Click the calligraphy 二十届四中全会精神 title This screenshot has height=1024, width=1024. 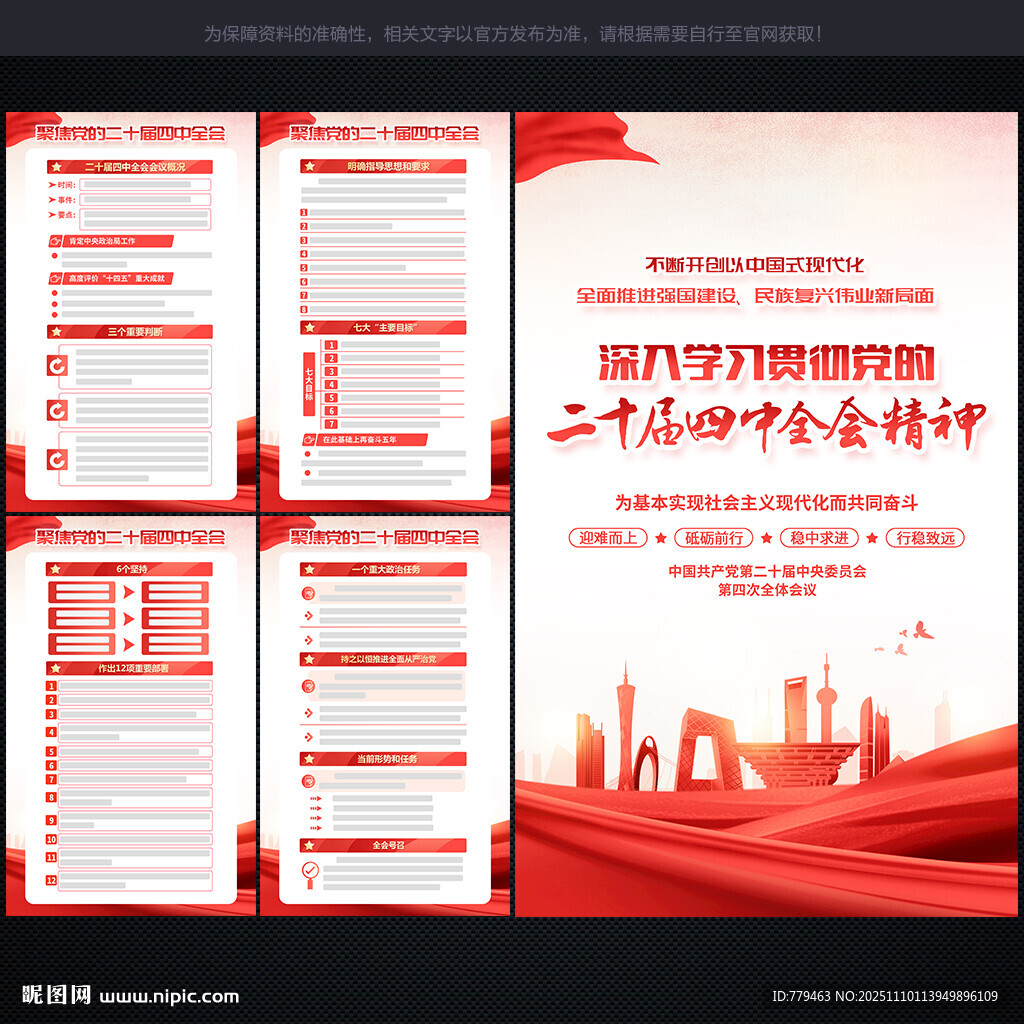767,424
